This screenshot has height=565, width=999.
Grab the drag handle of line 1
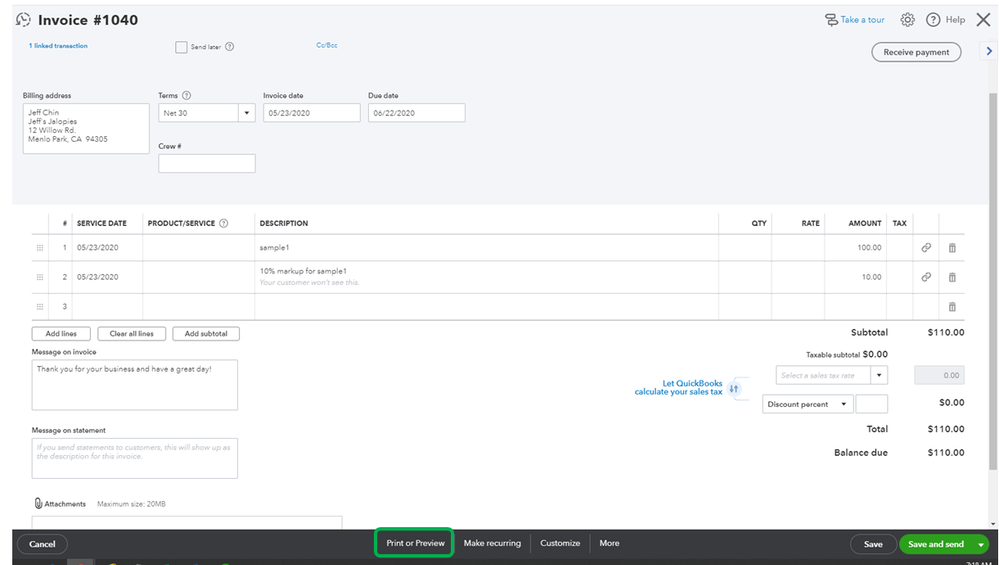40,248
